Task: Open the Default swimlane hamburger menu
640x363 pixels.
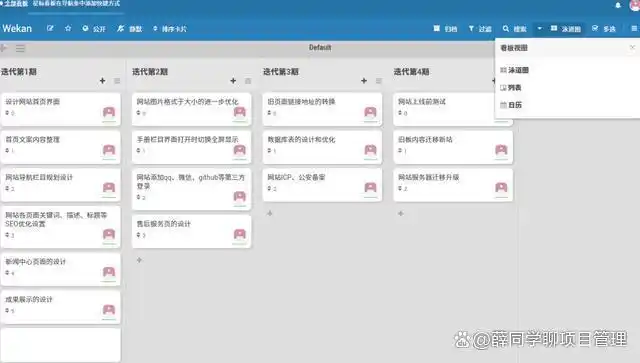Action: [x=20, y=49]
